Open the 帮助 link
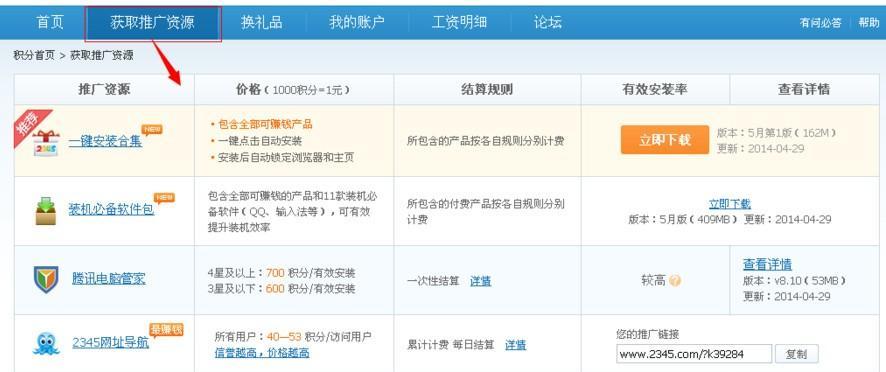This screenshot has width=886, height=372. tap(869, 23)
